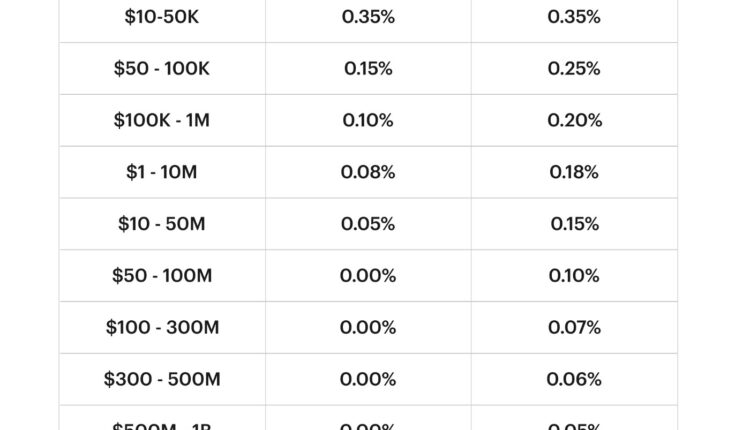Click the 0.08% fee value
The height and width of the screenshot is (430, 750).
[368, 172]
